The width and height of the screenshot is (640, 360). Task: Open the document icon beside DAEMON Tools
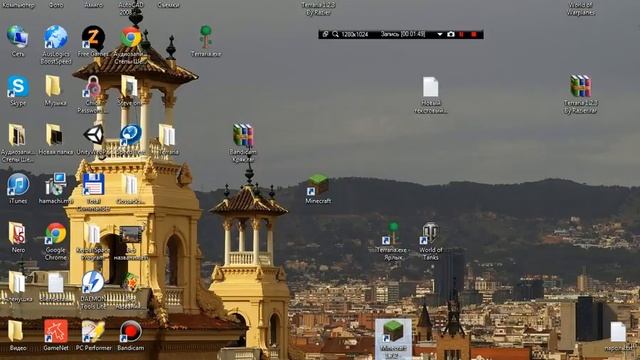[56, 282]
